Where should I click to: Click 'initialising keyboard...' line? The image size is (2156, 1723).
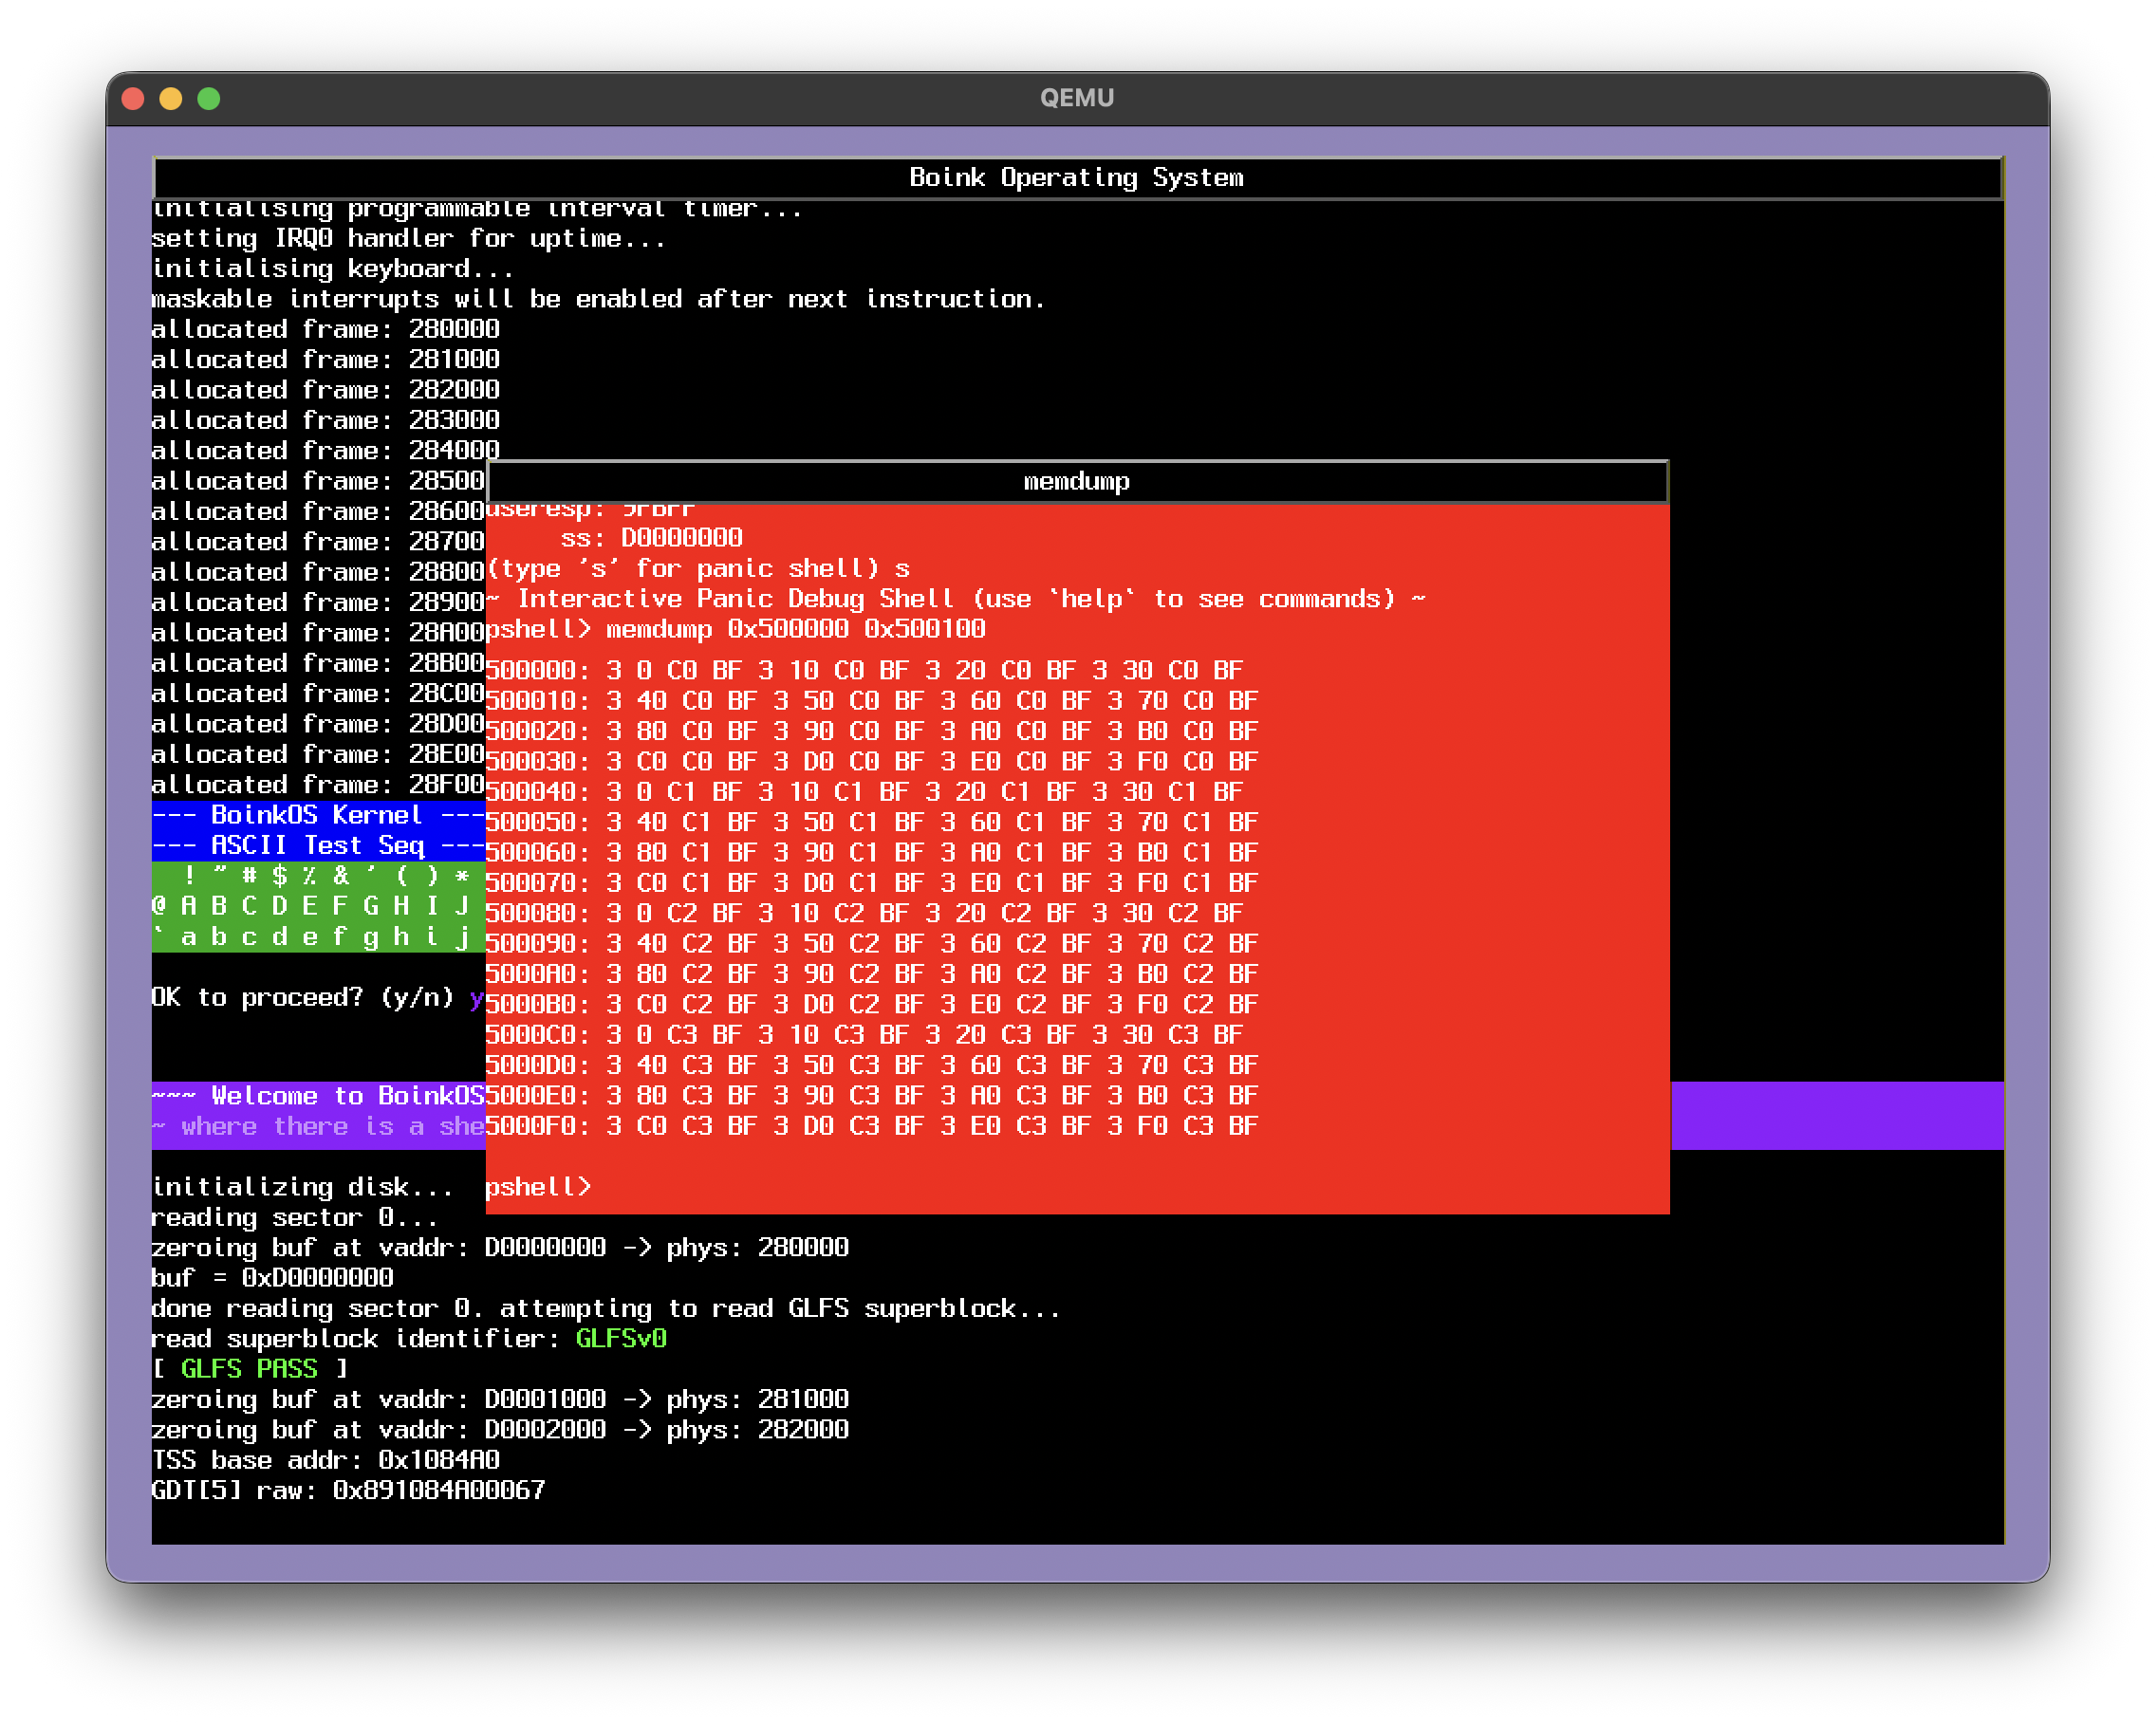tap(333, 268)
